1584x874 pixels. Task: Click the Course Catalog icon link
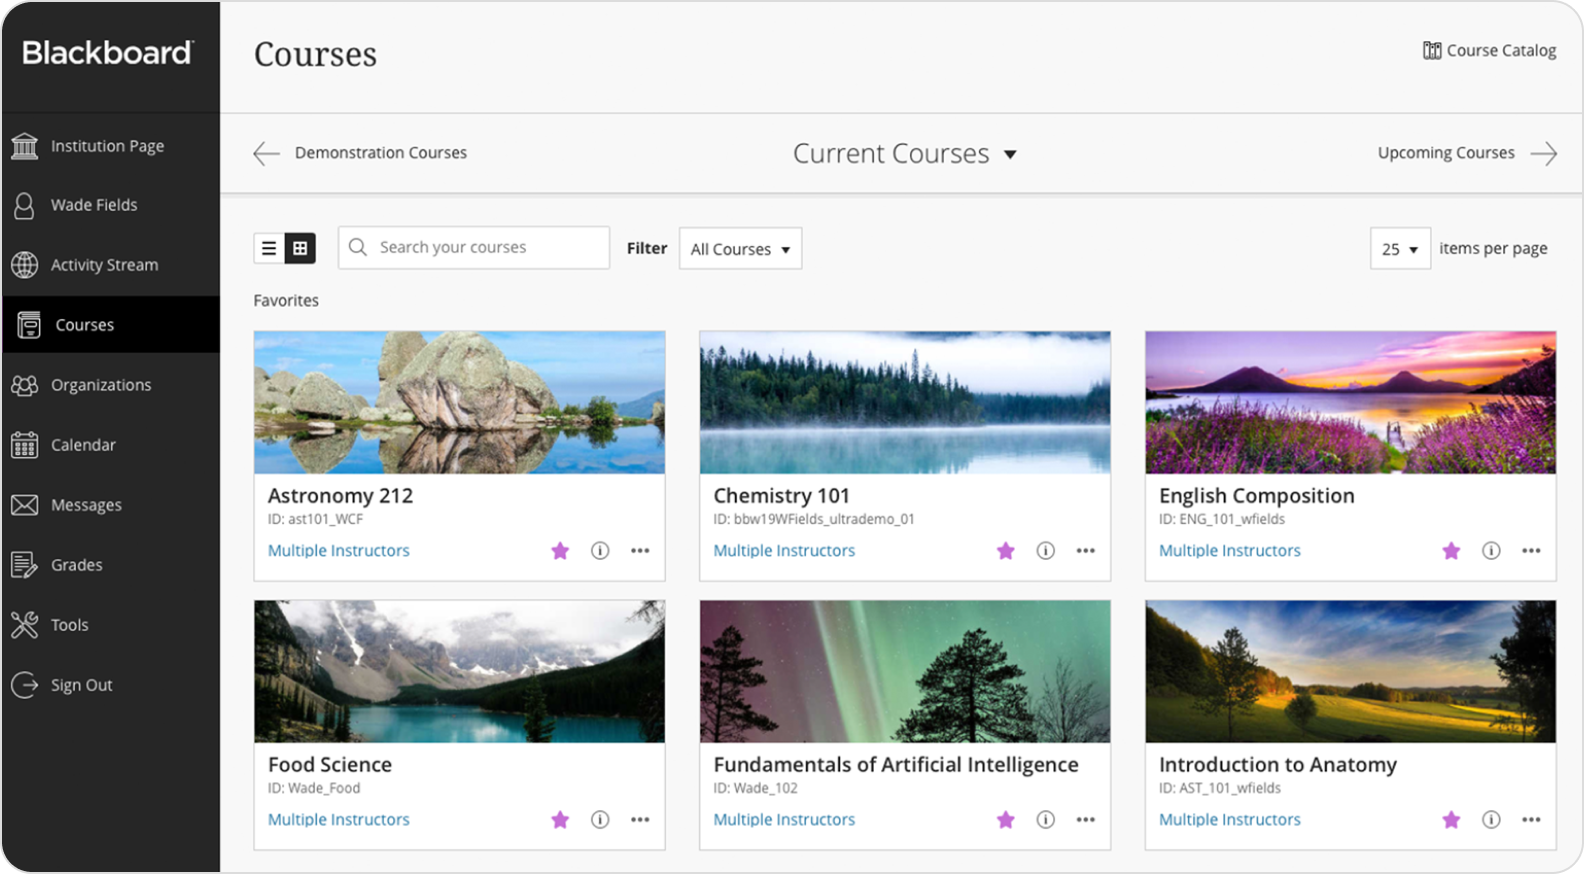(x=1432, y=51)
